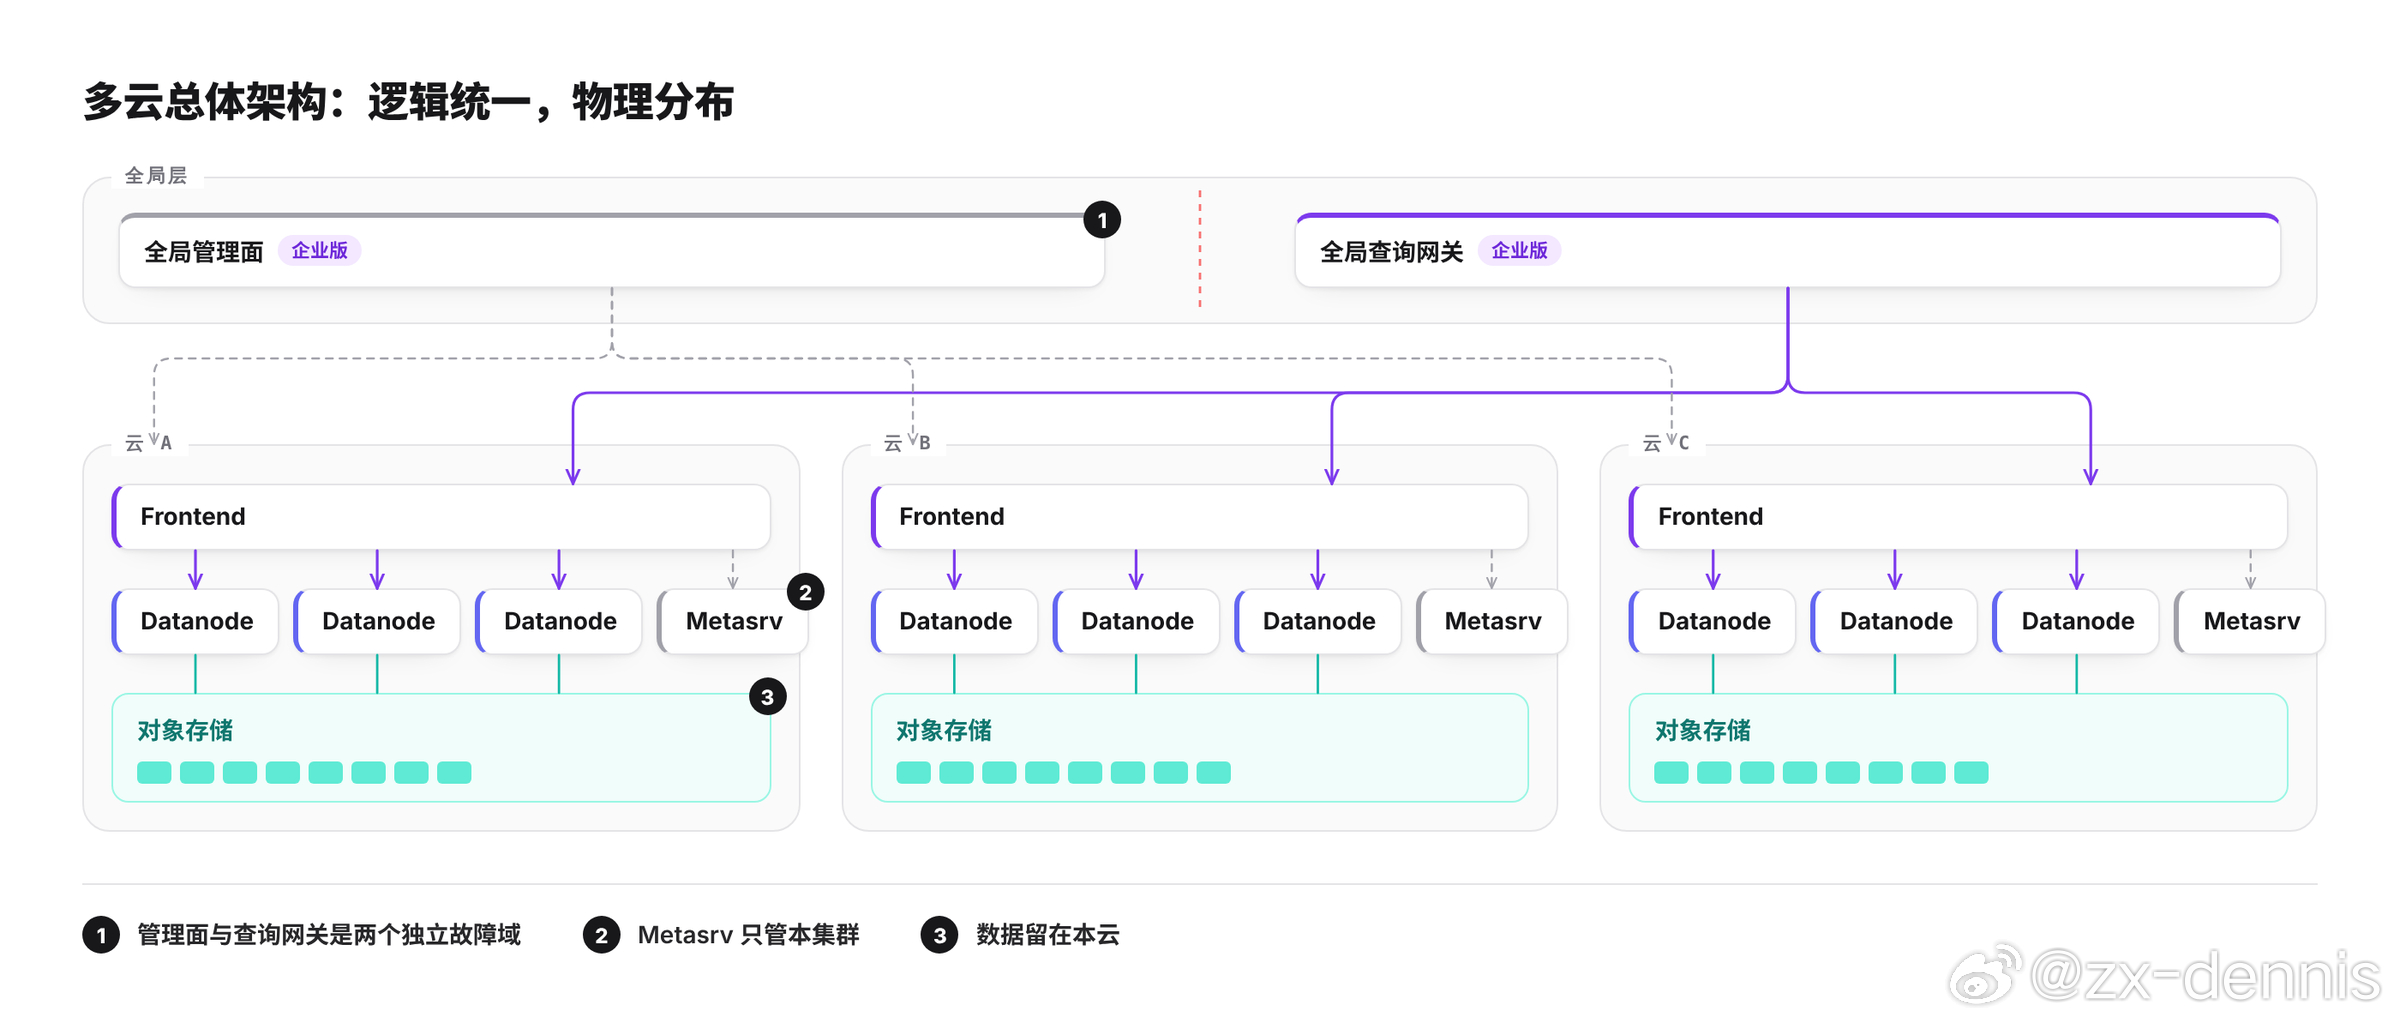Select the Frontend box in 云 B
The image size is (2400, 1029).
pyautogui.click(x=1200, y=516)
